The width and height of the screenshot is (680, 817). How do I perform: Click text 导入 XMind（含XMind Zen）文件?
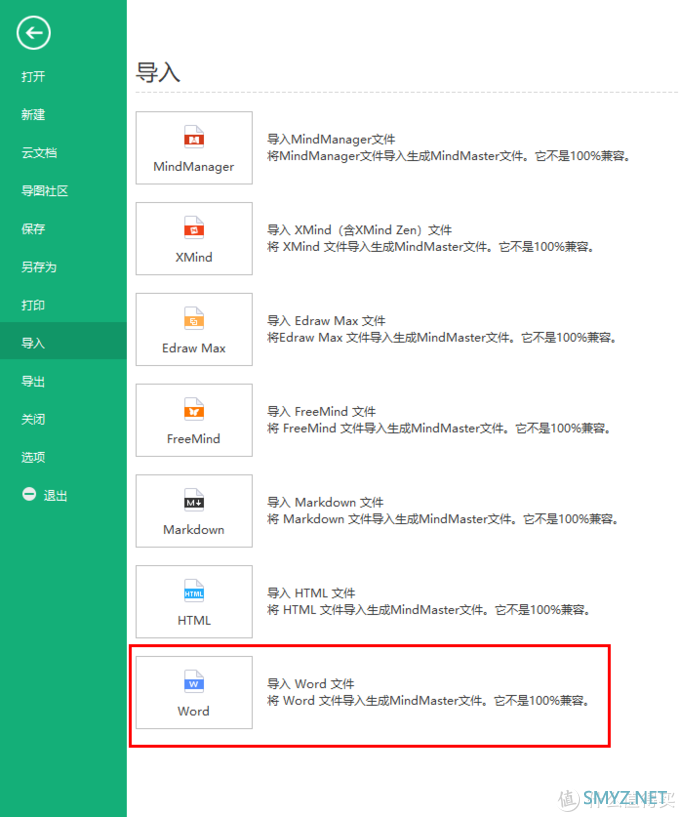coord(360,230)
